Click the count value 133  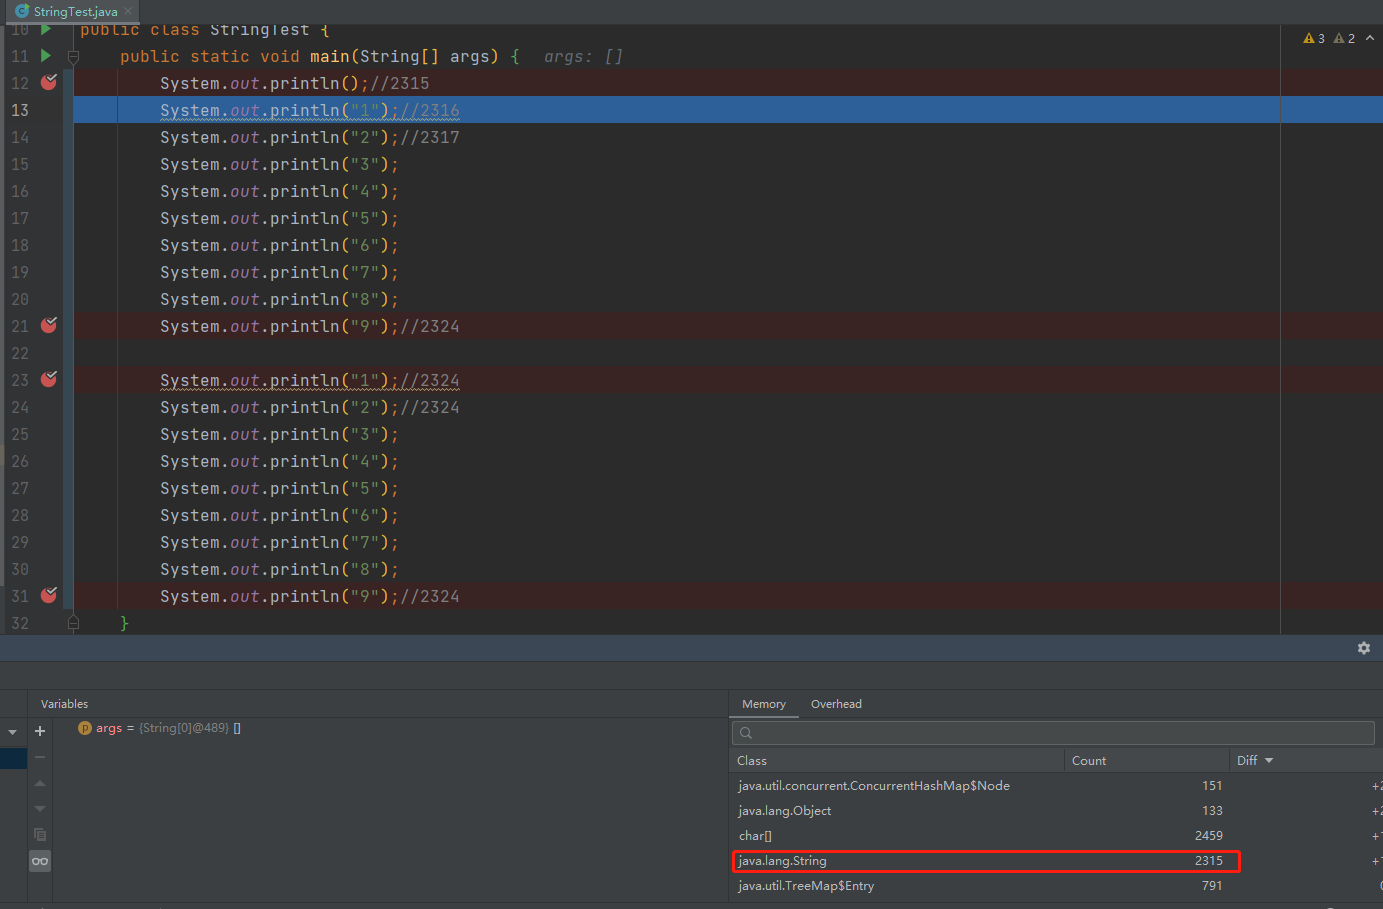(1212, 811)
